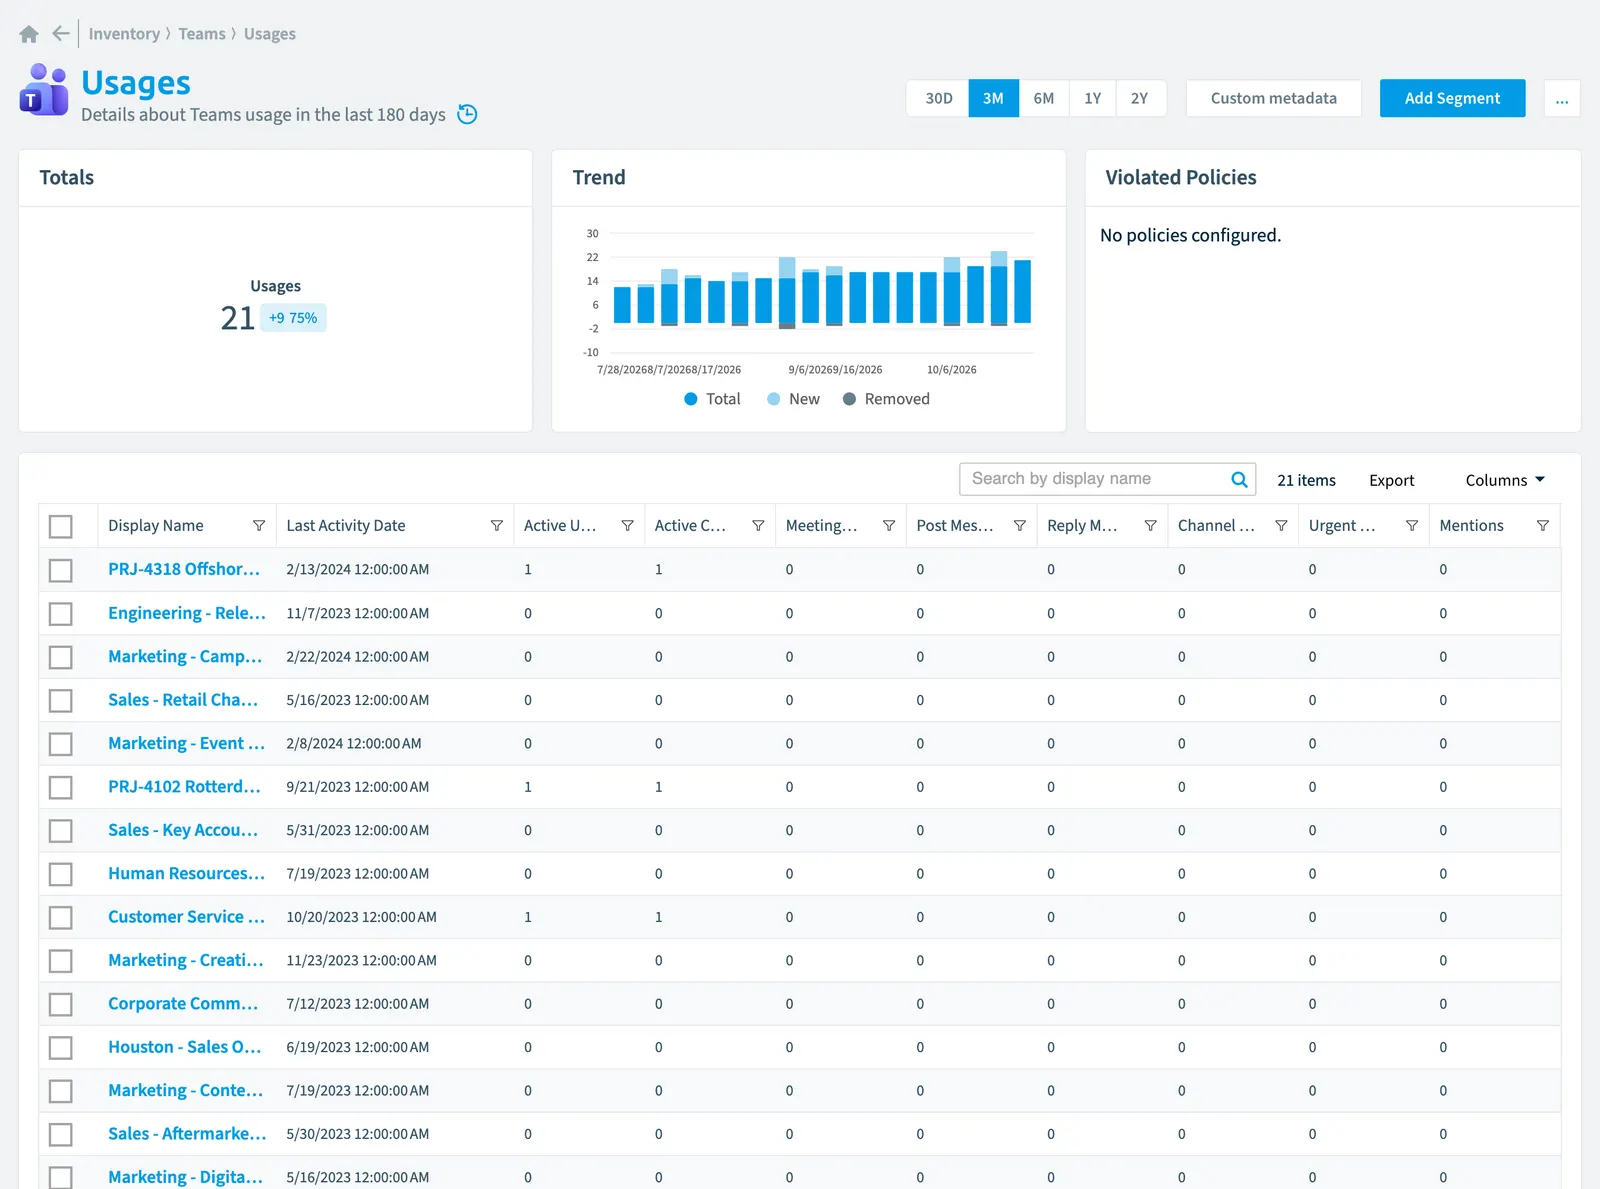Click the Add Segment button

(x=1452, y=98)
